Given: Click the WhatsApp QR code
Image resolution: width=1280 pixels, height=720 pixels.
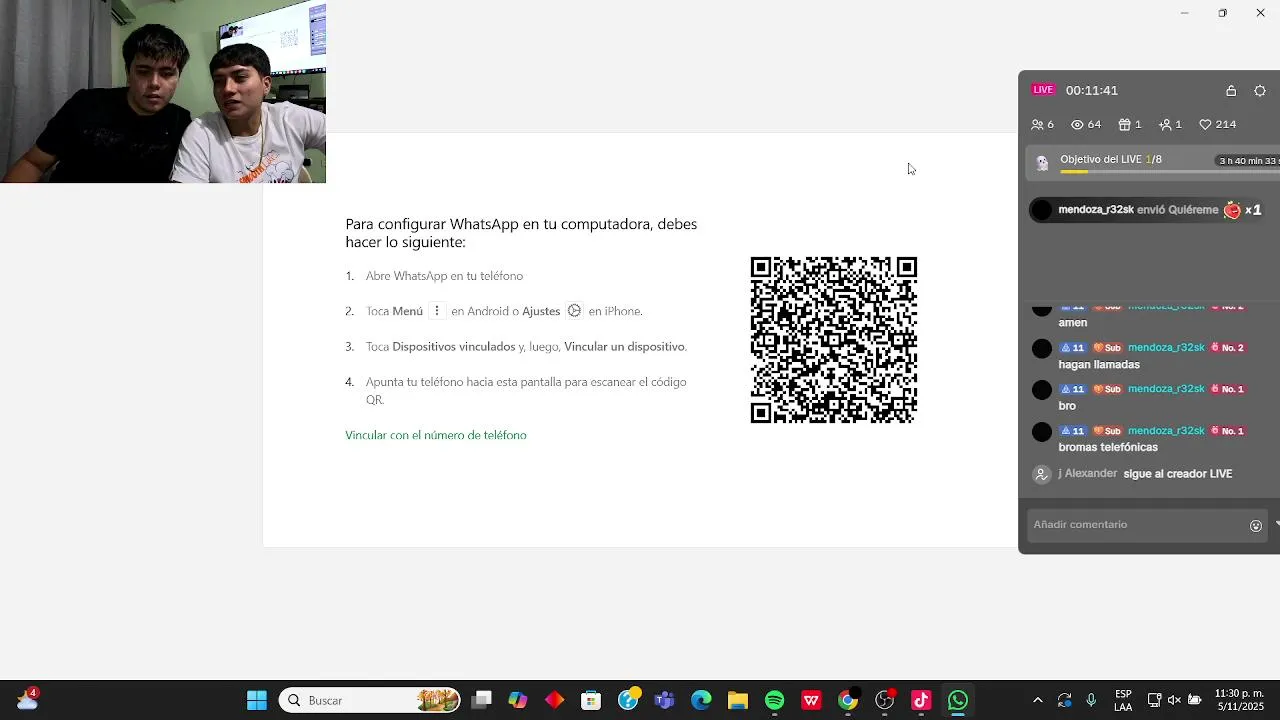Looking at the screenshot, I should pos(834,340).
